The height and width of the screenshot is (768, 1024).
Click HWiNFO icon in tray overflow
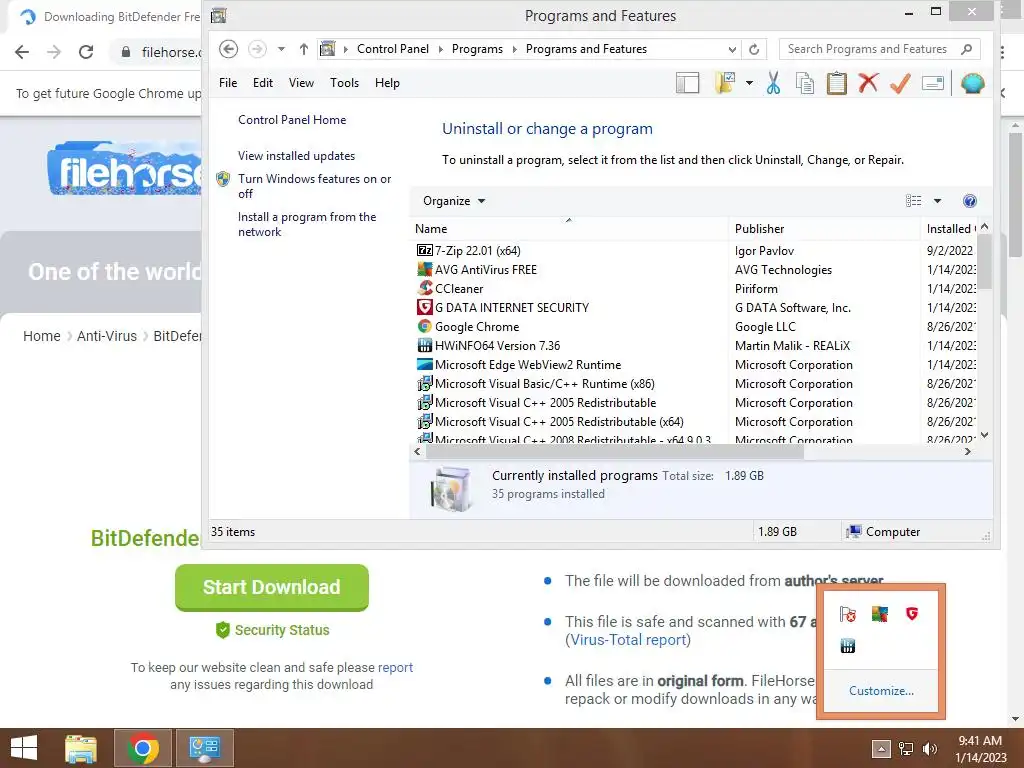(848, 646)
